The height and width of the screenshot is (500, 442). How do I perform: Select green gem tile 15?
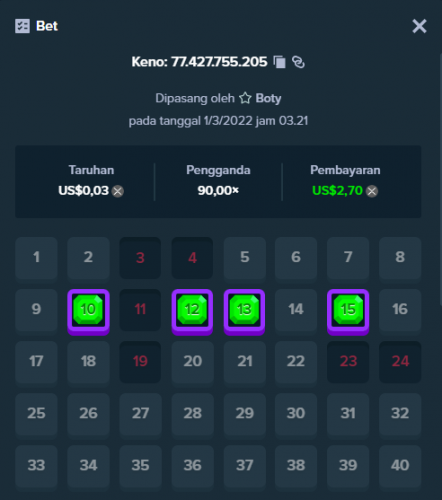coord(348,311)
